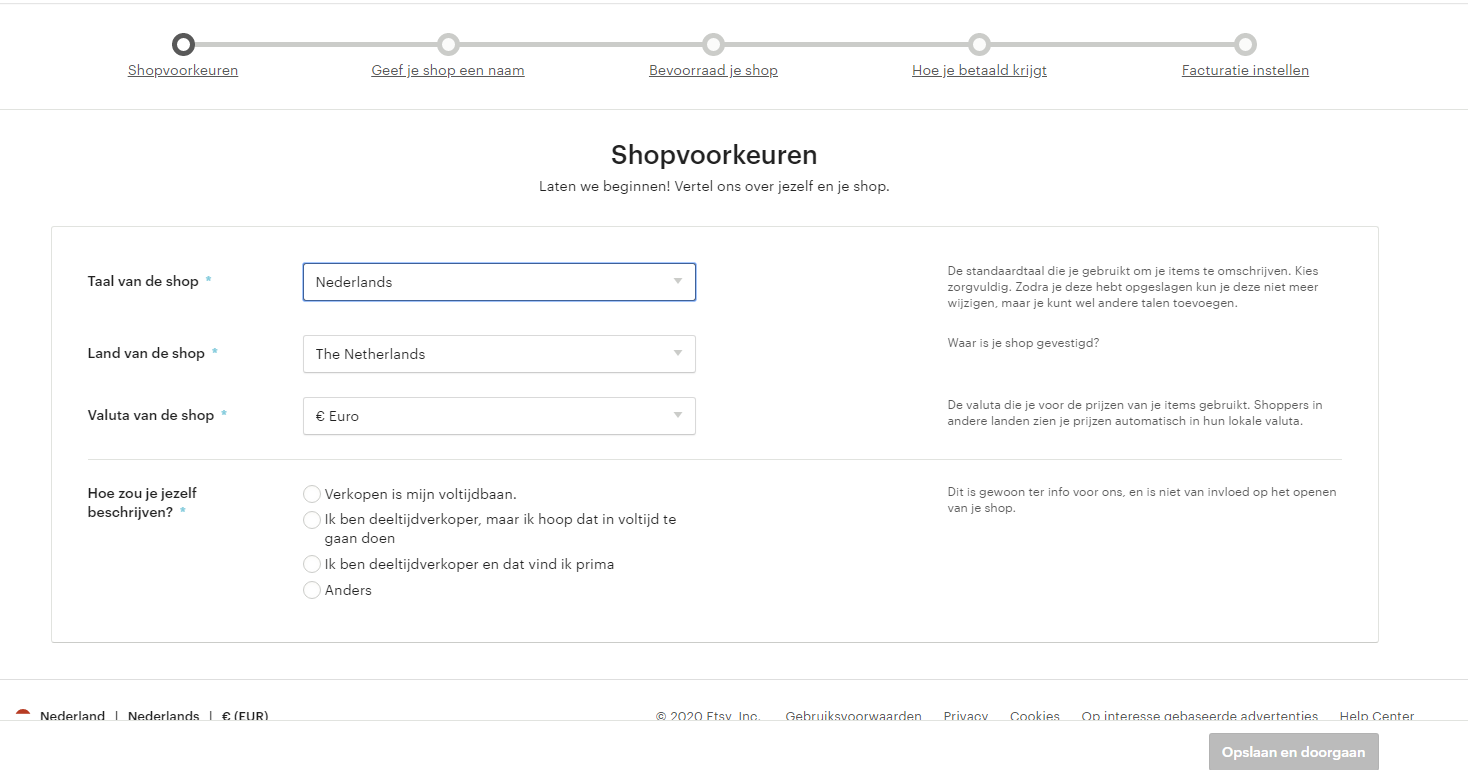
Task: Choose the hoping-for-fulltime deeltijdverkoper option
Action: tap(312, 520)
